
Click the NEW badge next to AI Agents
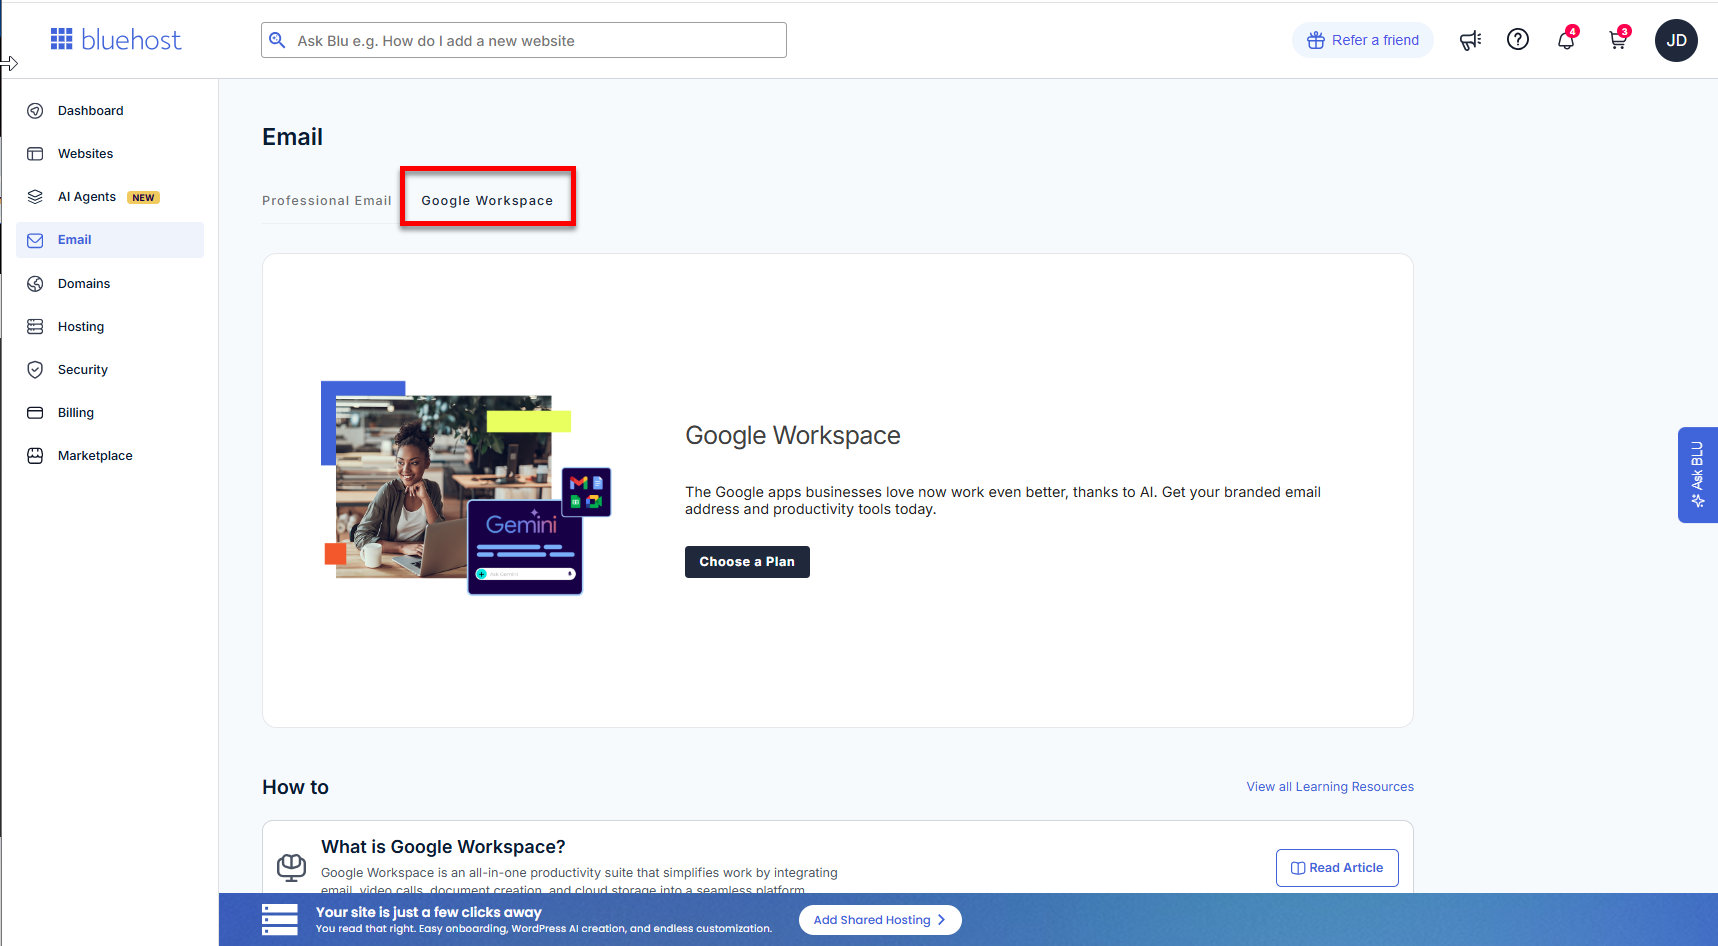[x=143, y=198]
